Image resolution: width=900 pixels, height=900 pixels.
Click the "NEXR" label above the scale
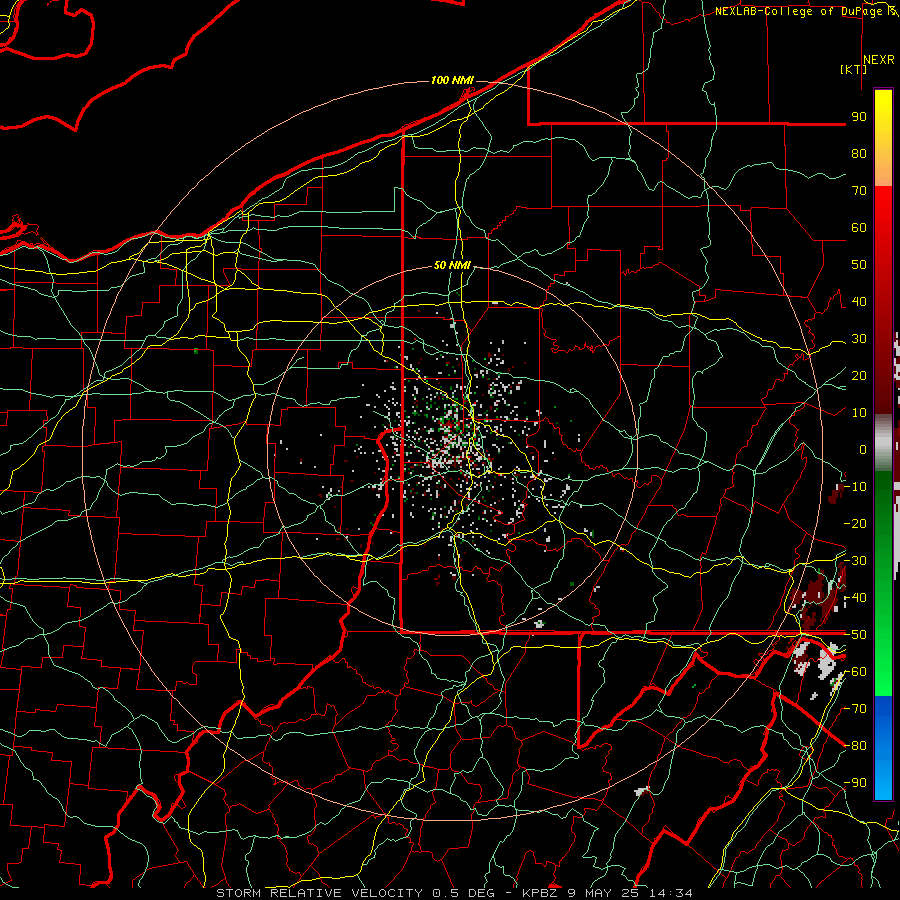point(879,60)
